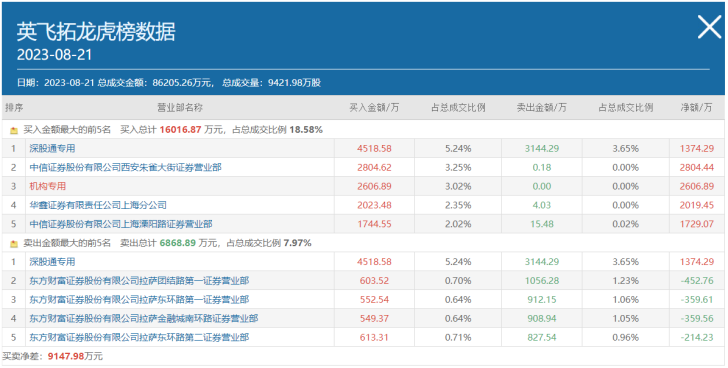Open 东方财富证券拉萨金融城南环路证券营业部 link
Screen dimensions: 728x368
pyautogui.click(x=144, y=318)
